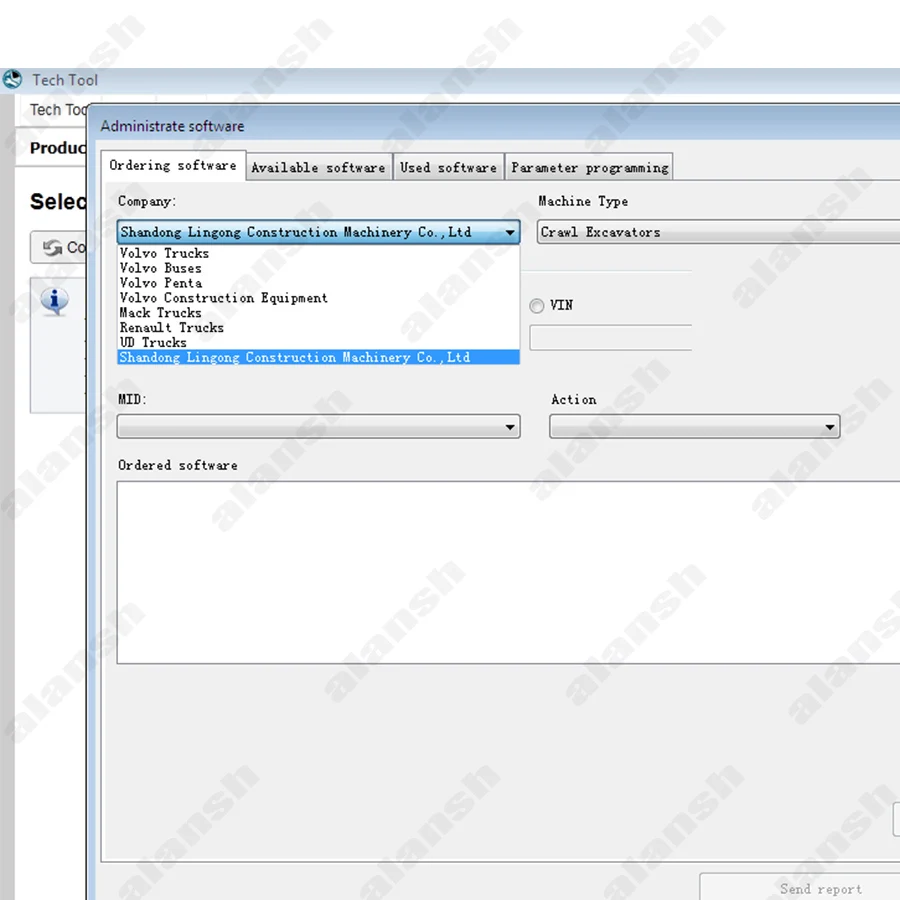Switch to the Ordering software tab
900x900 pixels.
point(173,166)
